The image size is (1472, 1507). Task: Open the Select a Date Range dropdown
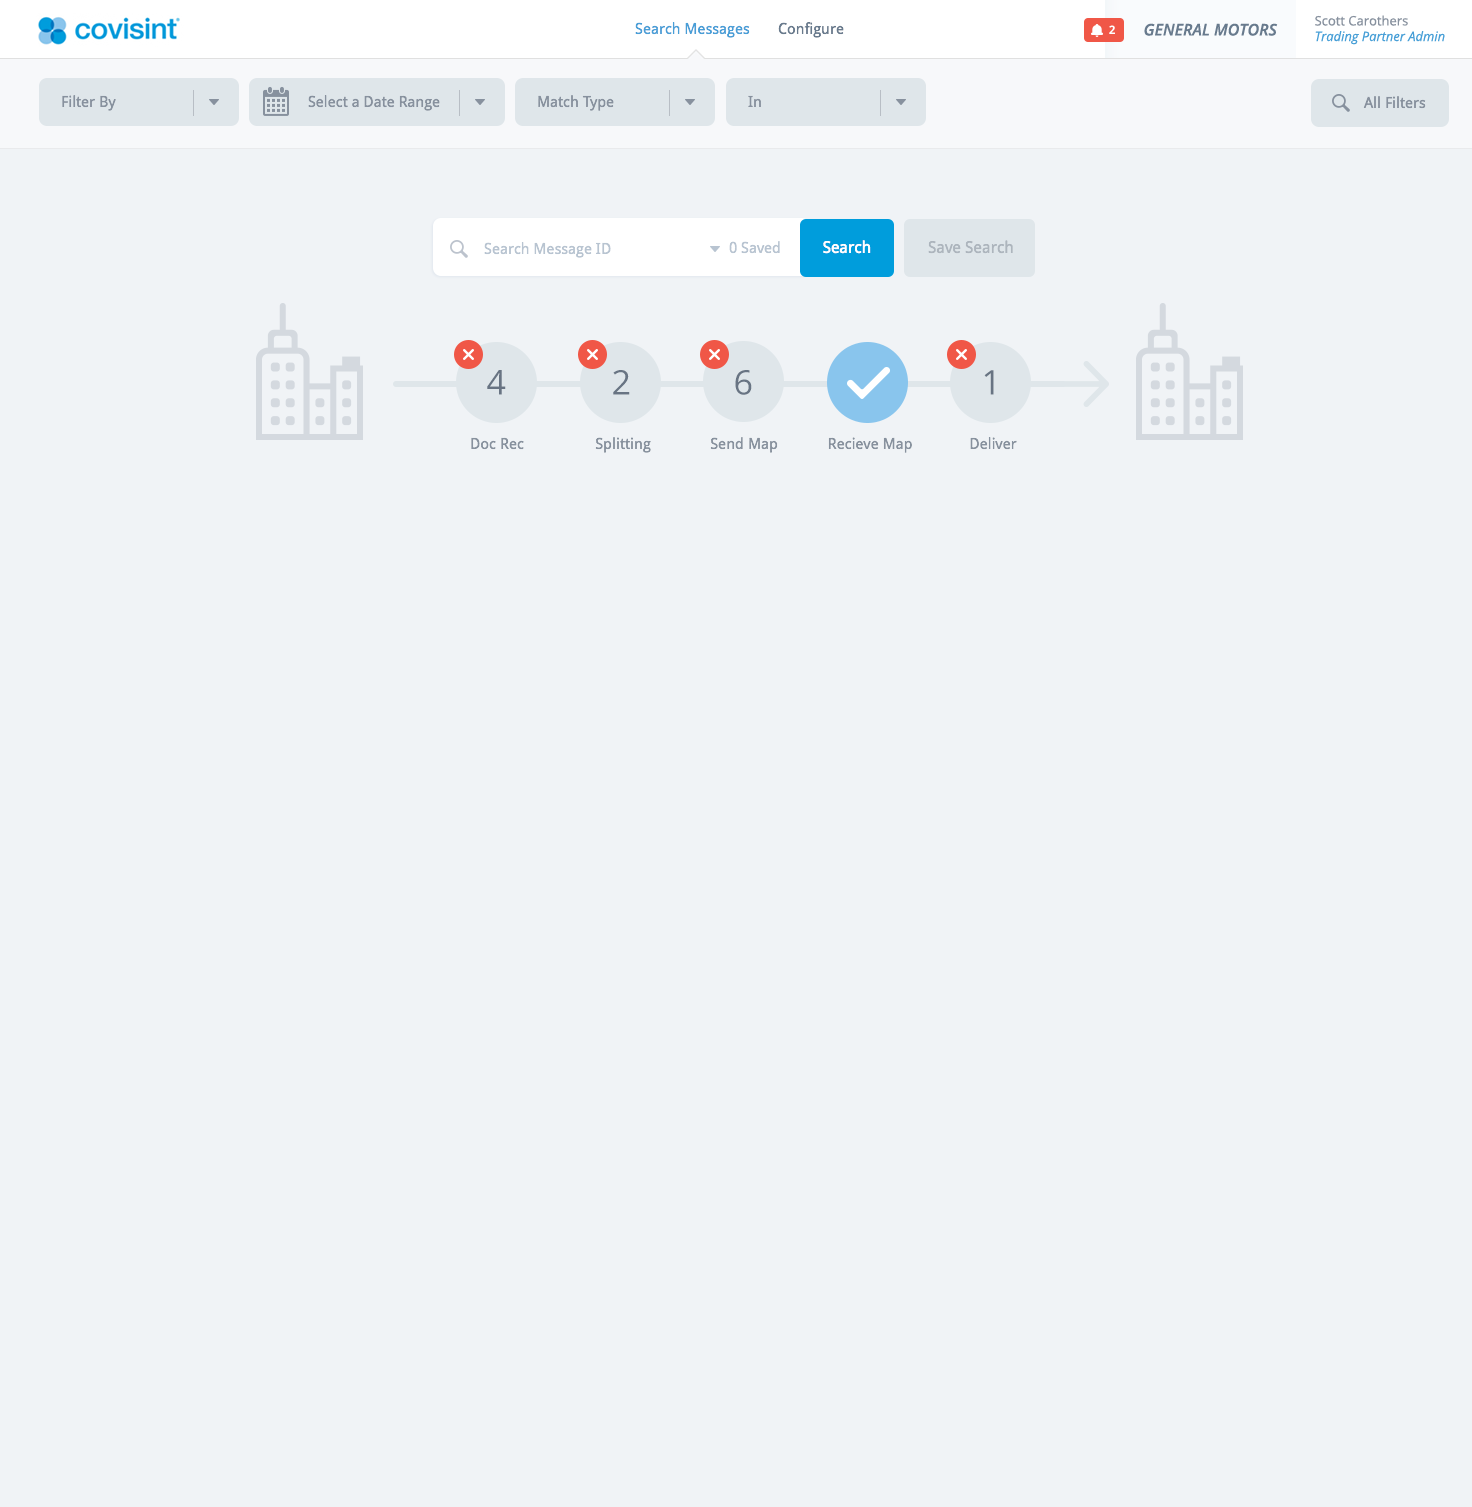tap(377, 102)
